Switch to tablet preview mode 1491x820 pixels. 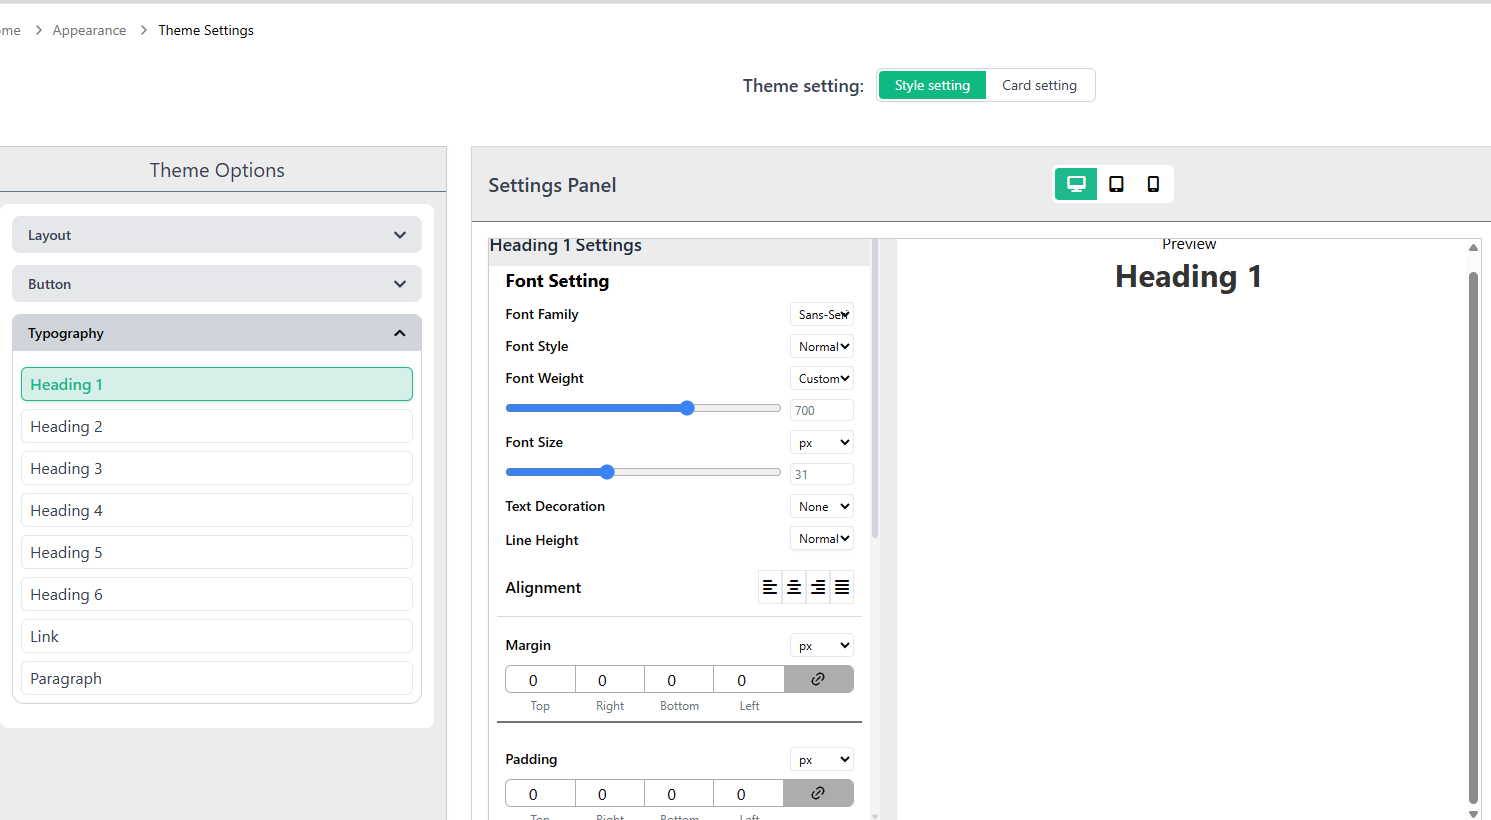[1116, 184]
